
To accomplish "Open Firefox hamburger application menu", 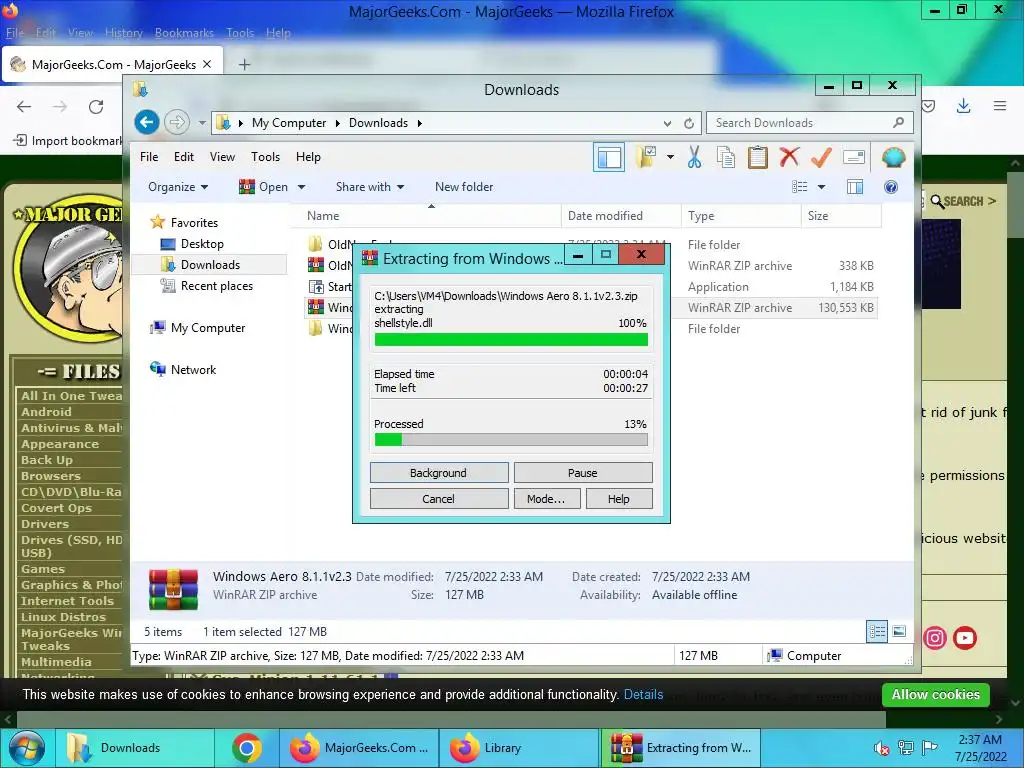I will (x=1000, y=106).
